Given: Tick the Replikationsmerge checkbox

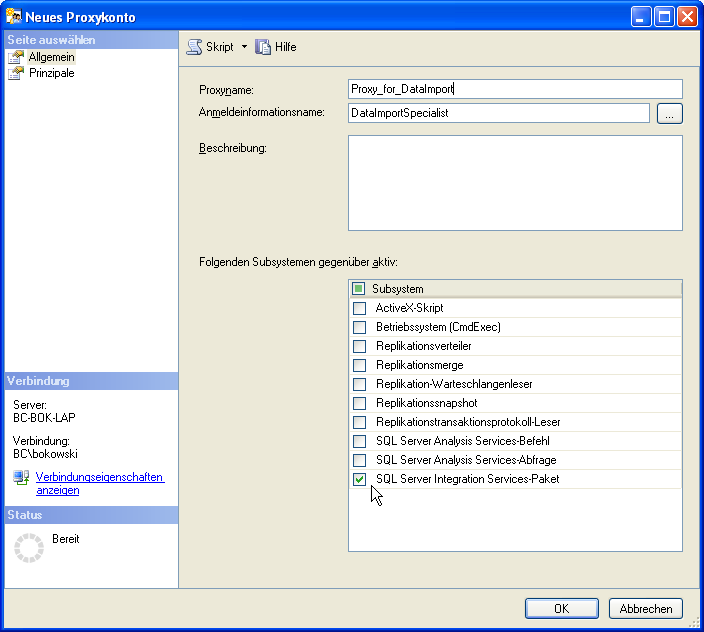Looking at the screenshot, I should point(359,365).
